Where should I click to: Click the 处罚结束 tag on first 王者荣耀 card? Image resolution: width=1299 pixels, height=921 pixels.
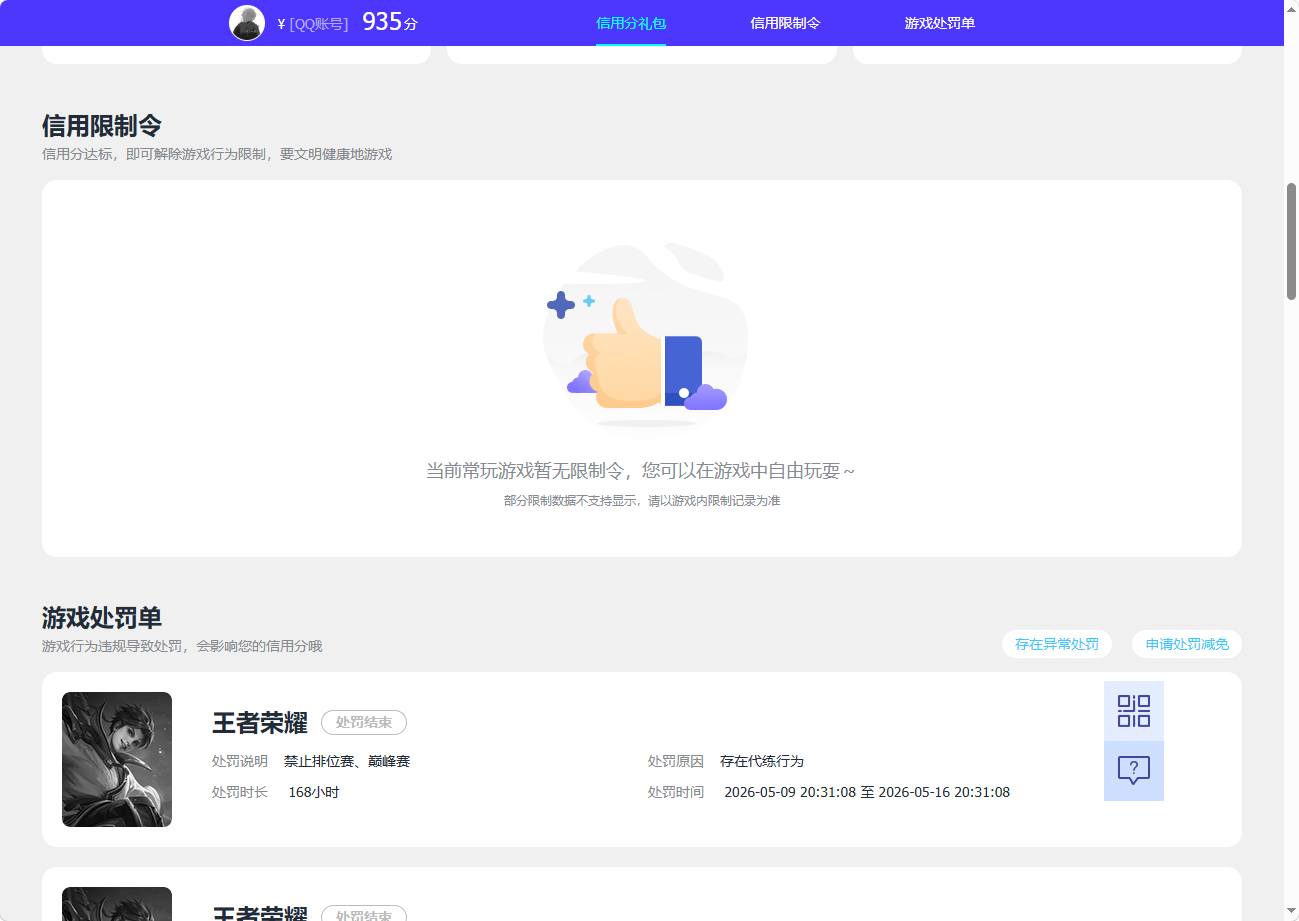tap(364, 722)
